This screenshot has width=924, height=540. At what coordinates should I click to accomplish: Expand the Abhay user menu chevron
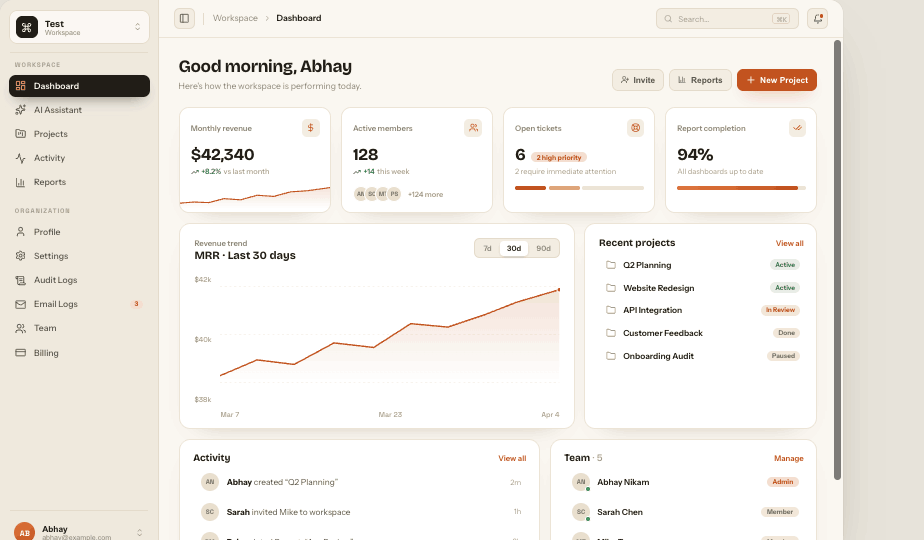coord(140,532)
